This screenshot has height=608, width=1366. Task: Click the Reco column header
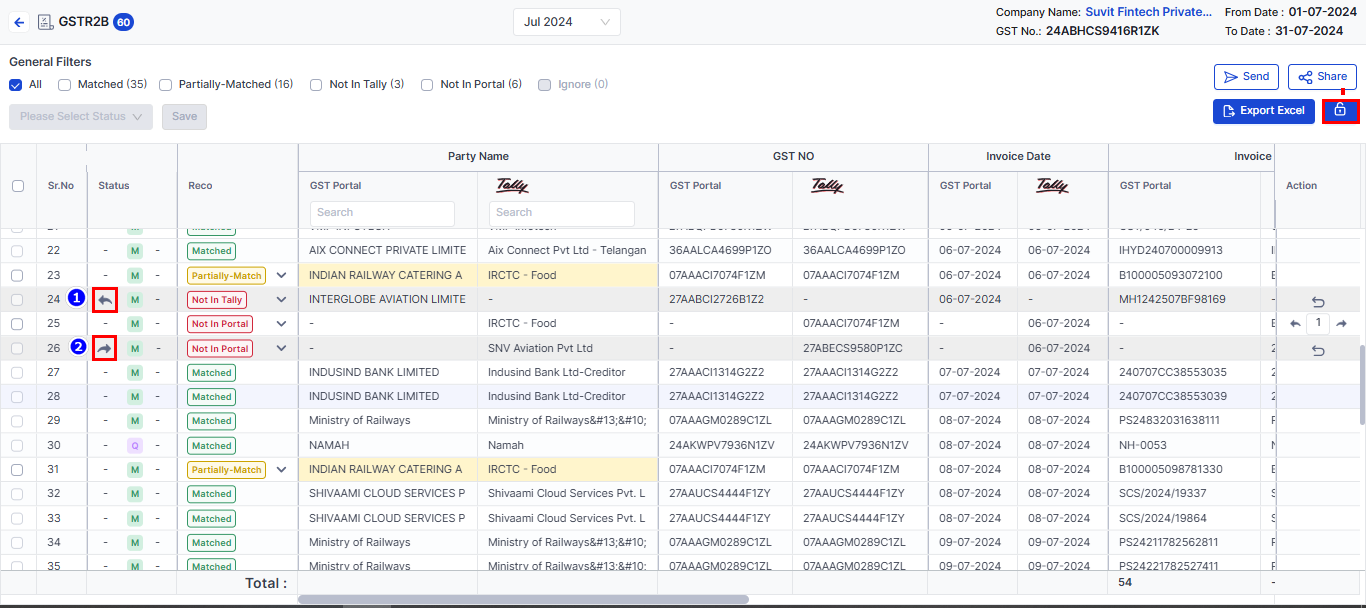click(200, 185)
